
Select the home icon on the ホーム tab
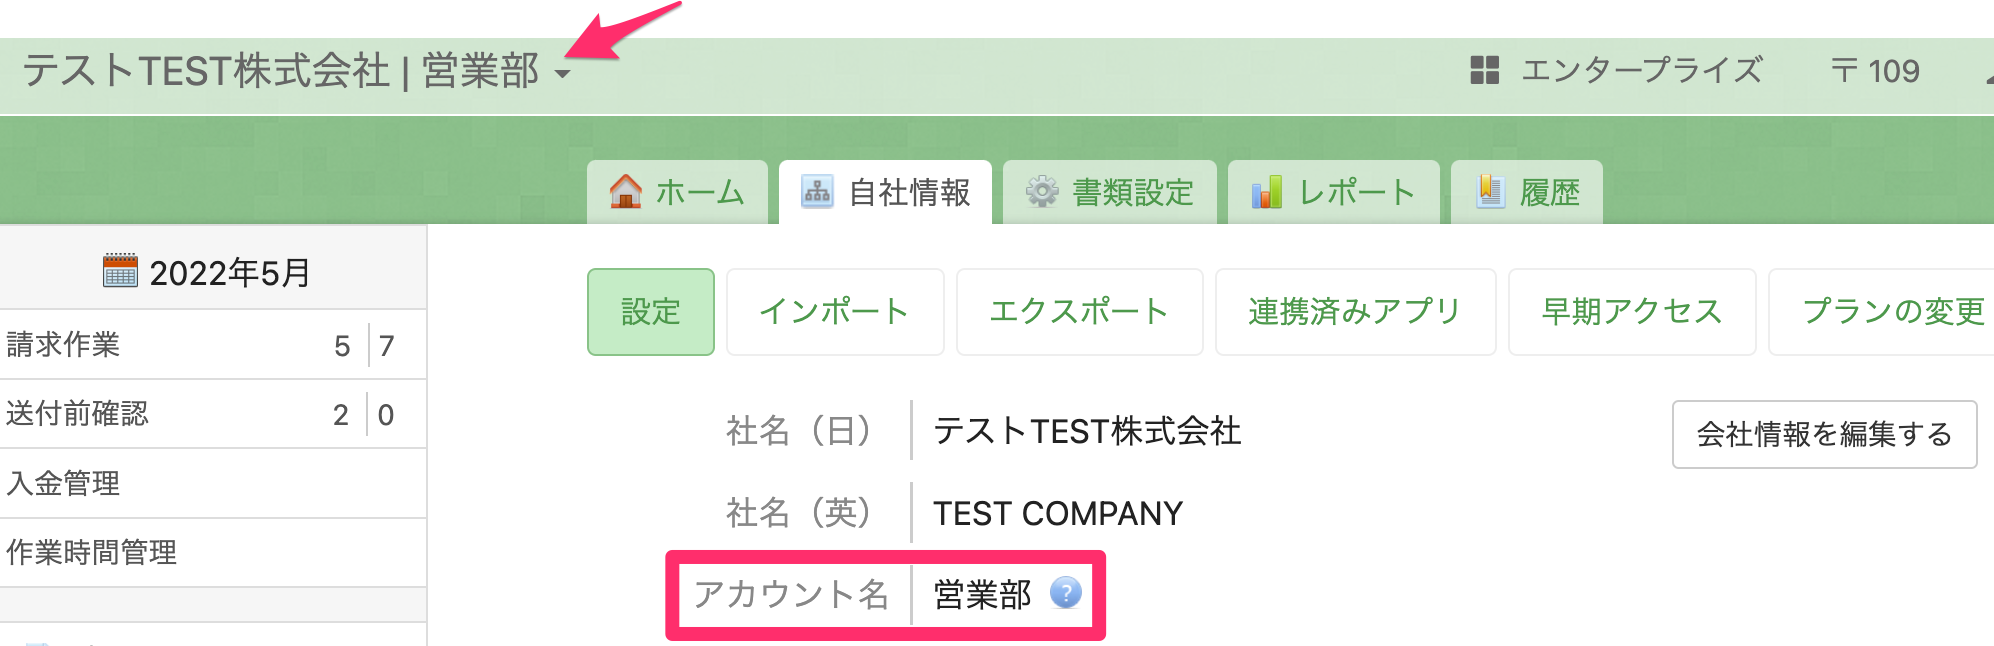coord(626,191)
